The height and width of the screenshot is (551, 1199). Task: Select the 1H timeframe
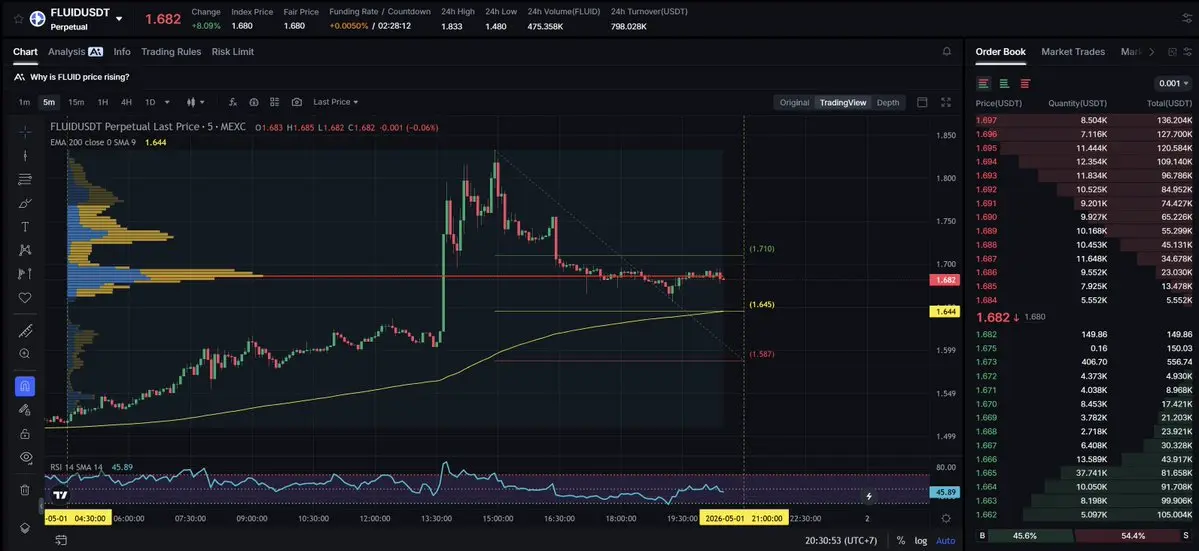click(102, 102)
